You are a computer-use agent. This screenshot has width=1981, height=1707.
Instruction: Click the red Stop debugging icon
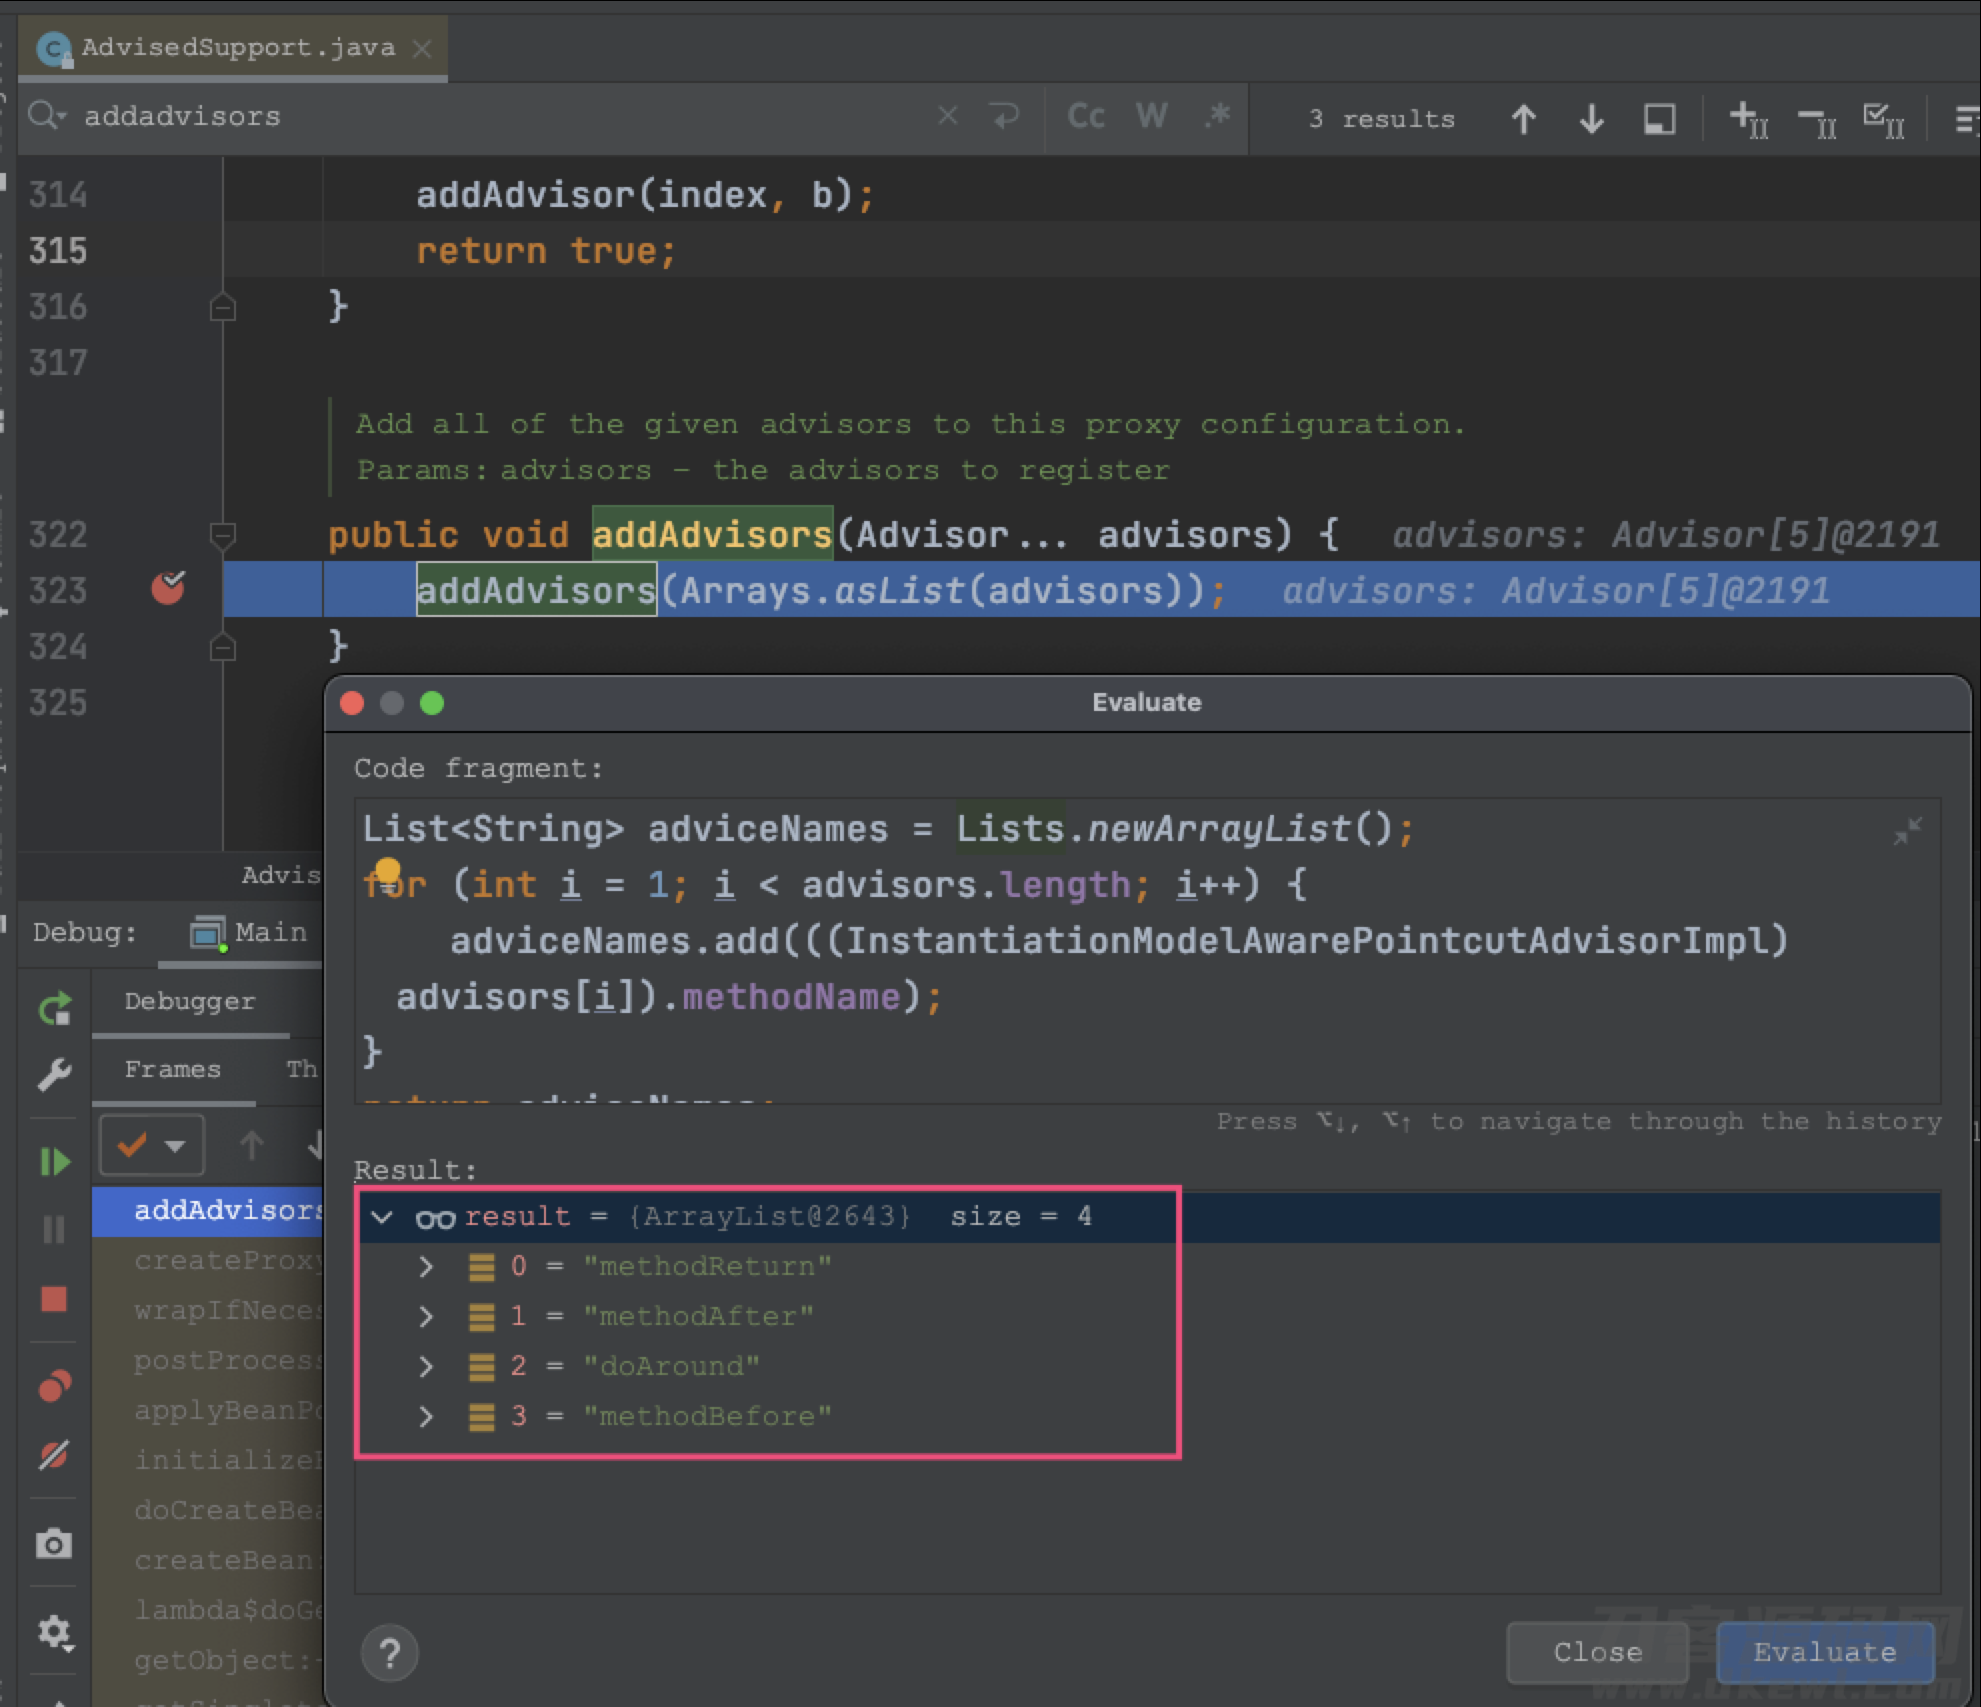(x=54, y=1299)
